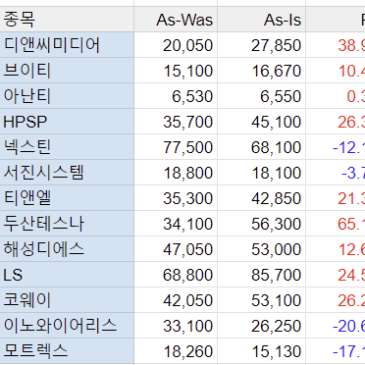
Task: Select As-Was value 42,050 for 코웨이
Action: [x=176, y=300]
